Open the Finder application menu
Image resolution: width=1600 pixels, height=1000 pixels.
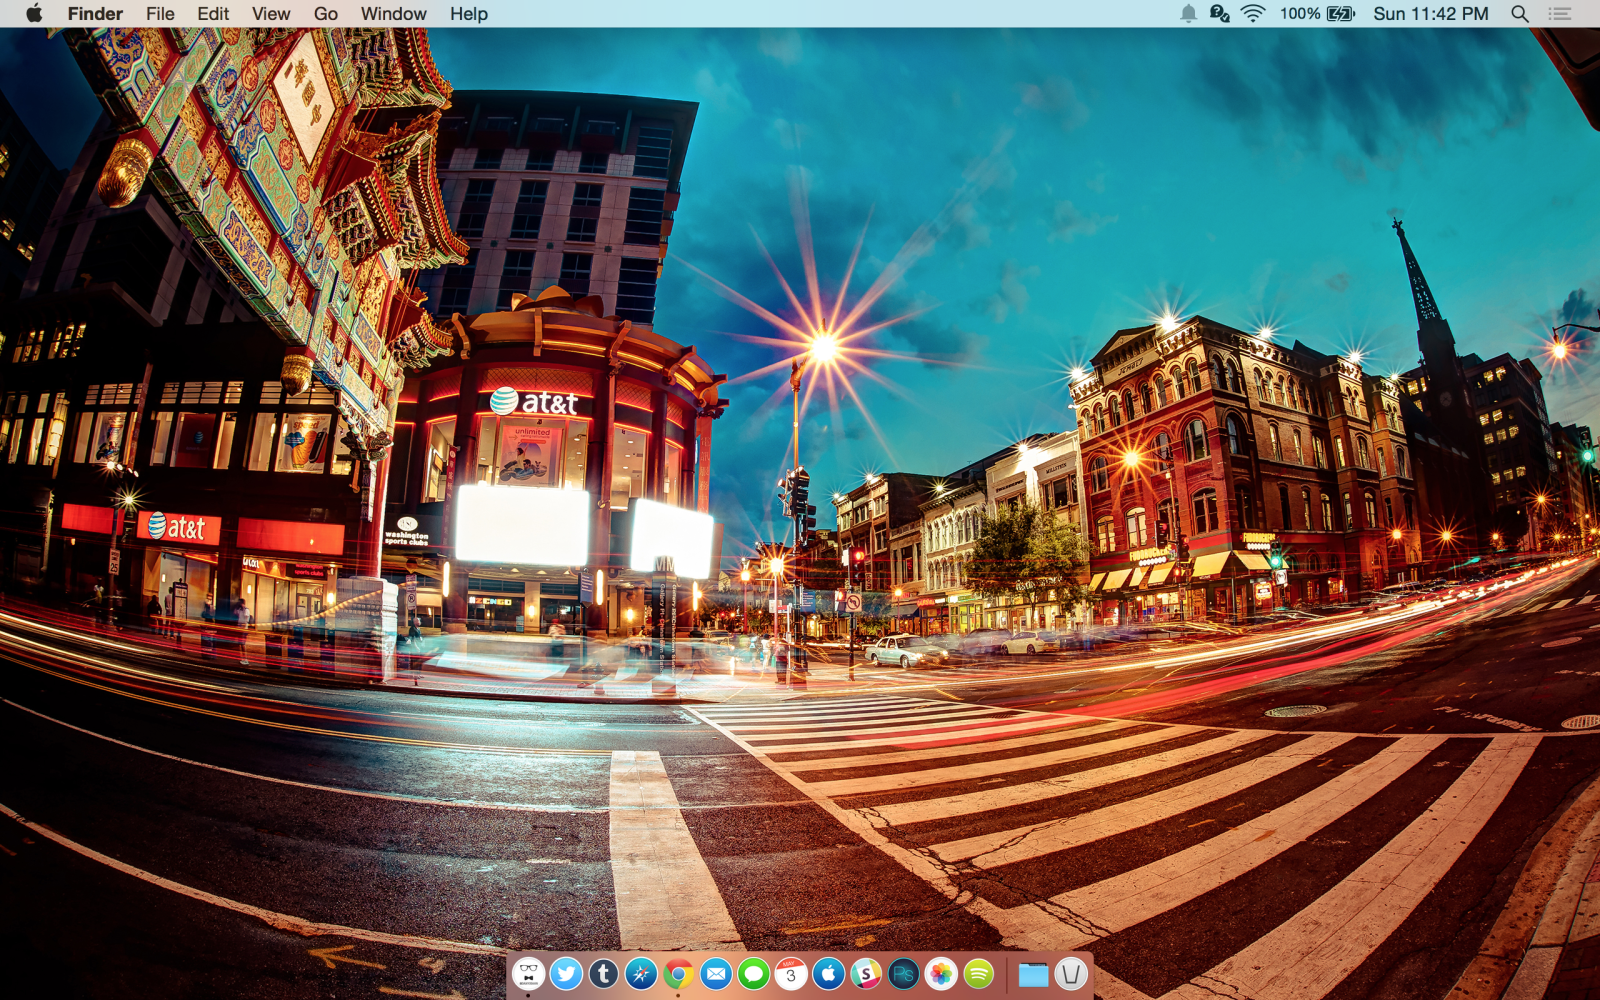pyautogui.click(x=95, y=13)
